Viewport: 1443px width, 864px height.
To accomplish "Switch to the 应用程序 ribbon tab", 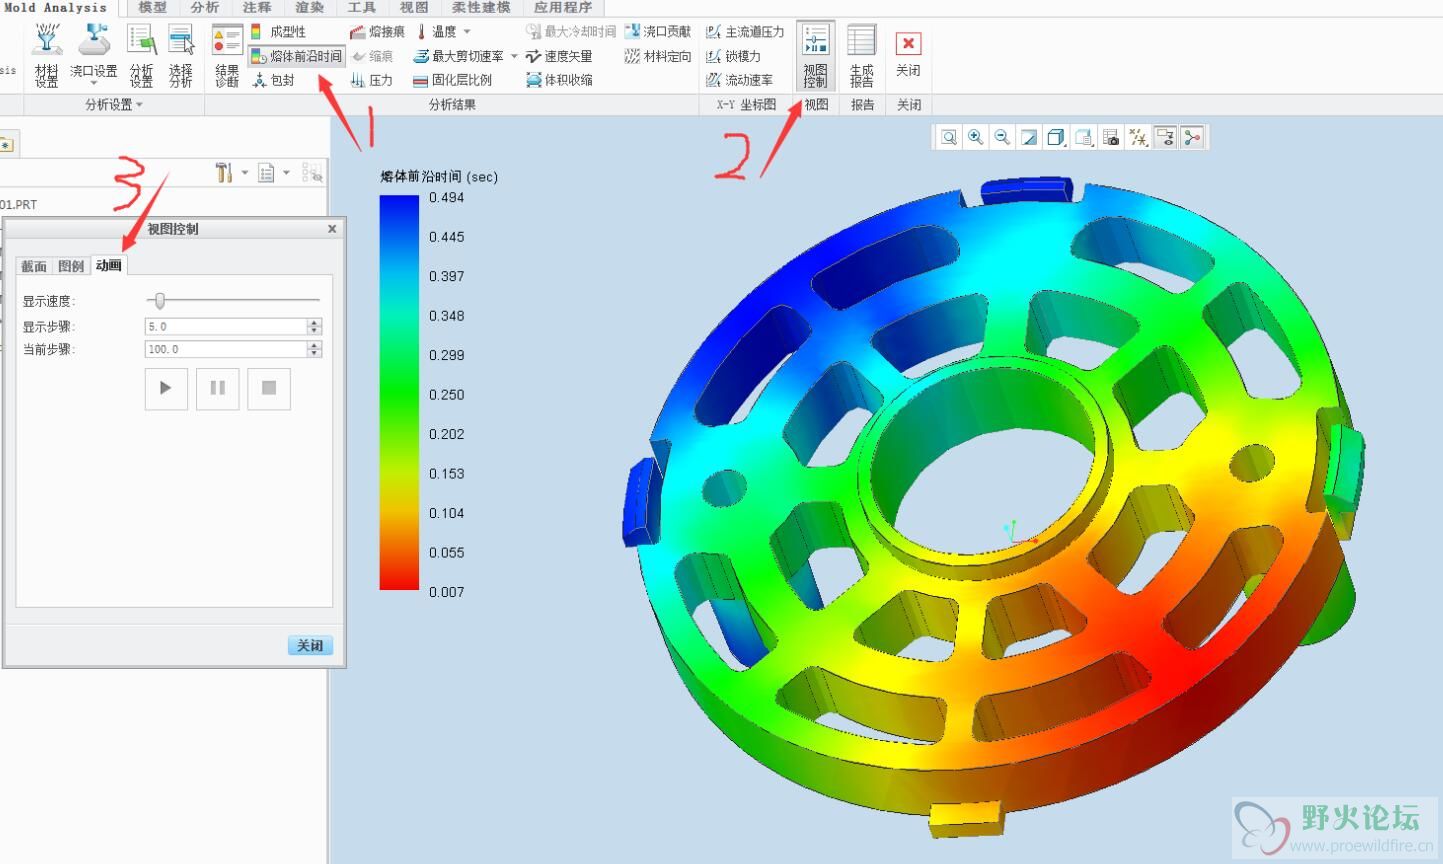I will click(563, 8).
